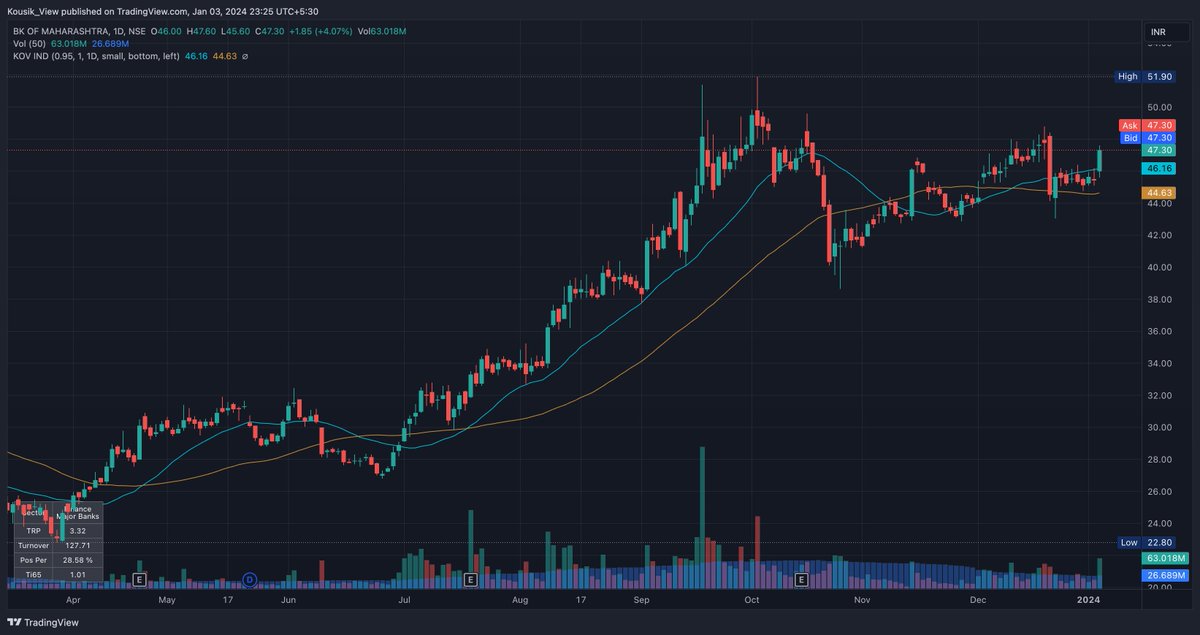Click the orange 44.63 moving average label

(x=1160, y=192)
